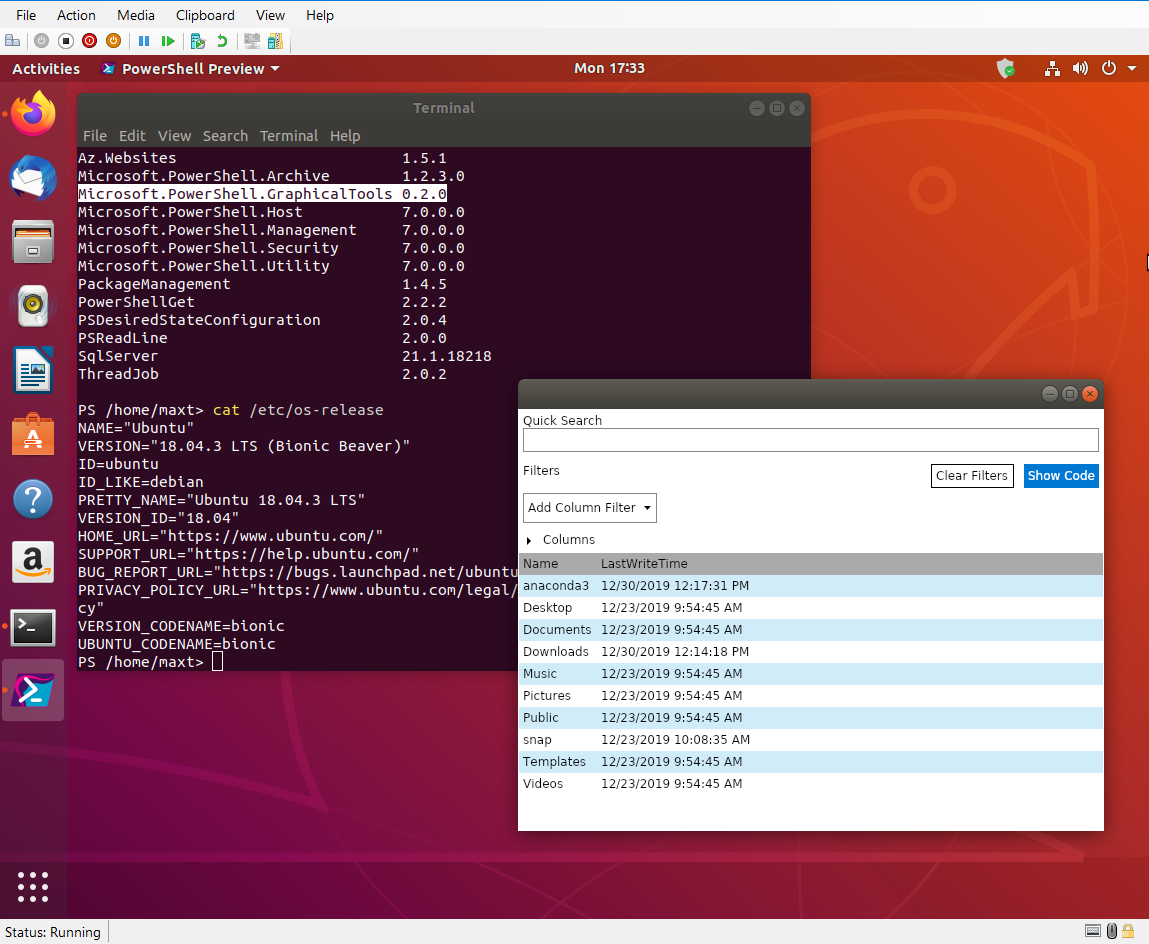The width and height of the screenshot is (1149, 944).
Task: Open the wired network status icon
Action: pos(1052,69)
